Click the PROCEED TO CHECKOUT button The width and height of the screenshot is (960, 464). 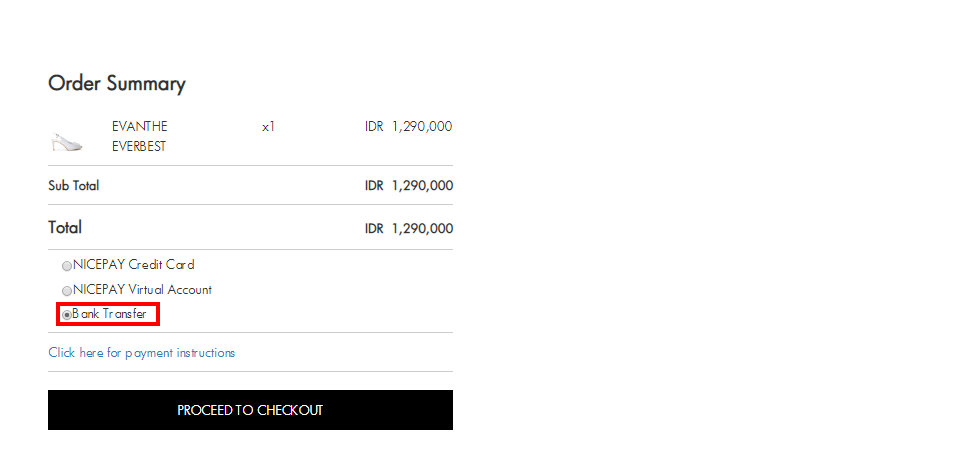coord(250,410)
